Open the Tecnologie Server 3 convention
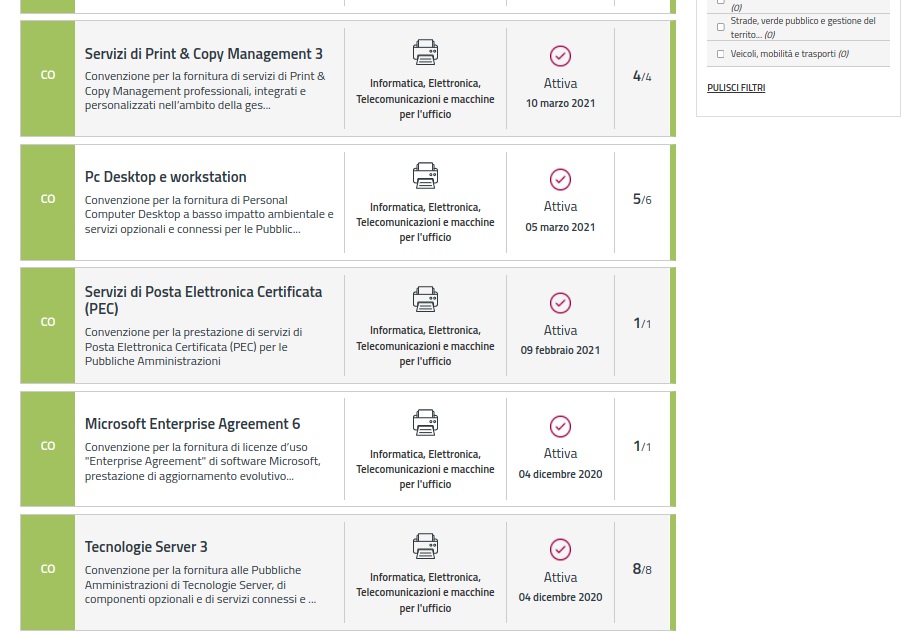The width and height of the screenshot is (902, 635). click(x=146, y=547)
